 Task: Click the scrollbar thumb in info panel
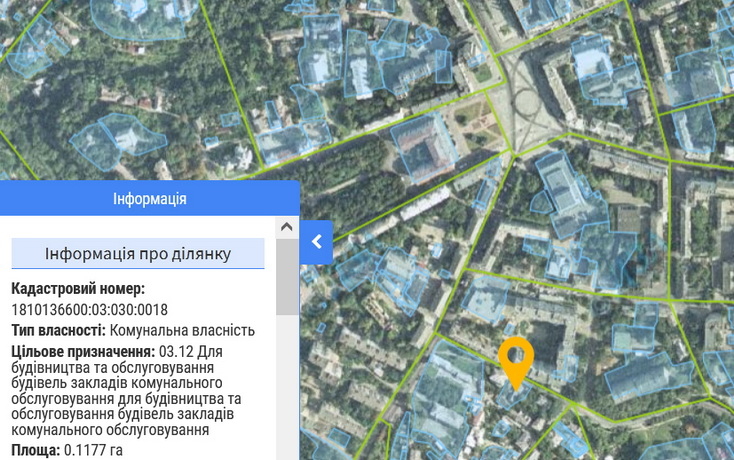pos(287,277)
